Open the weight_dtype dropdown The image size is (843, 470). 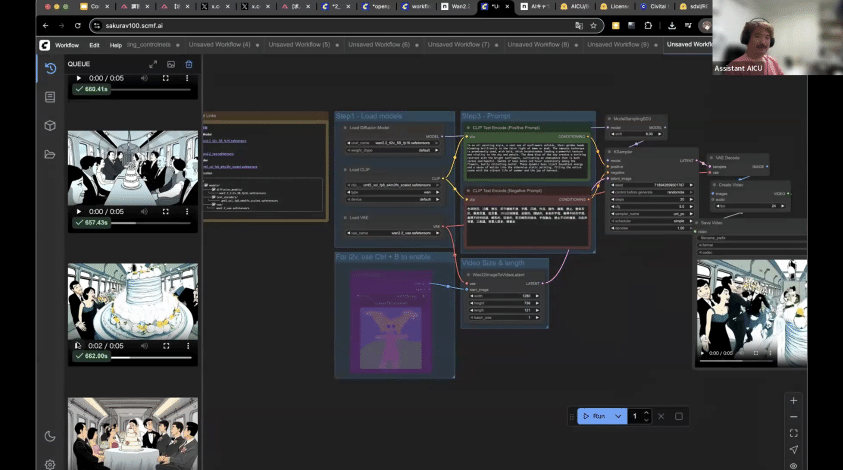393,151
